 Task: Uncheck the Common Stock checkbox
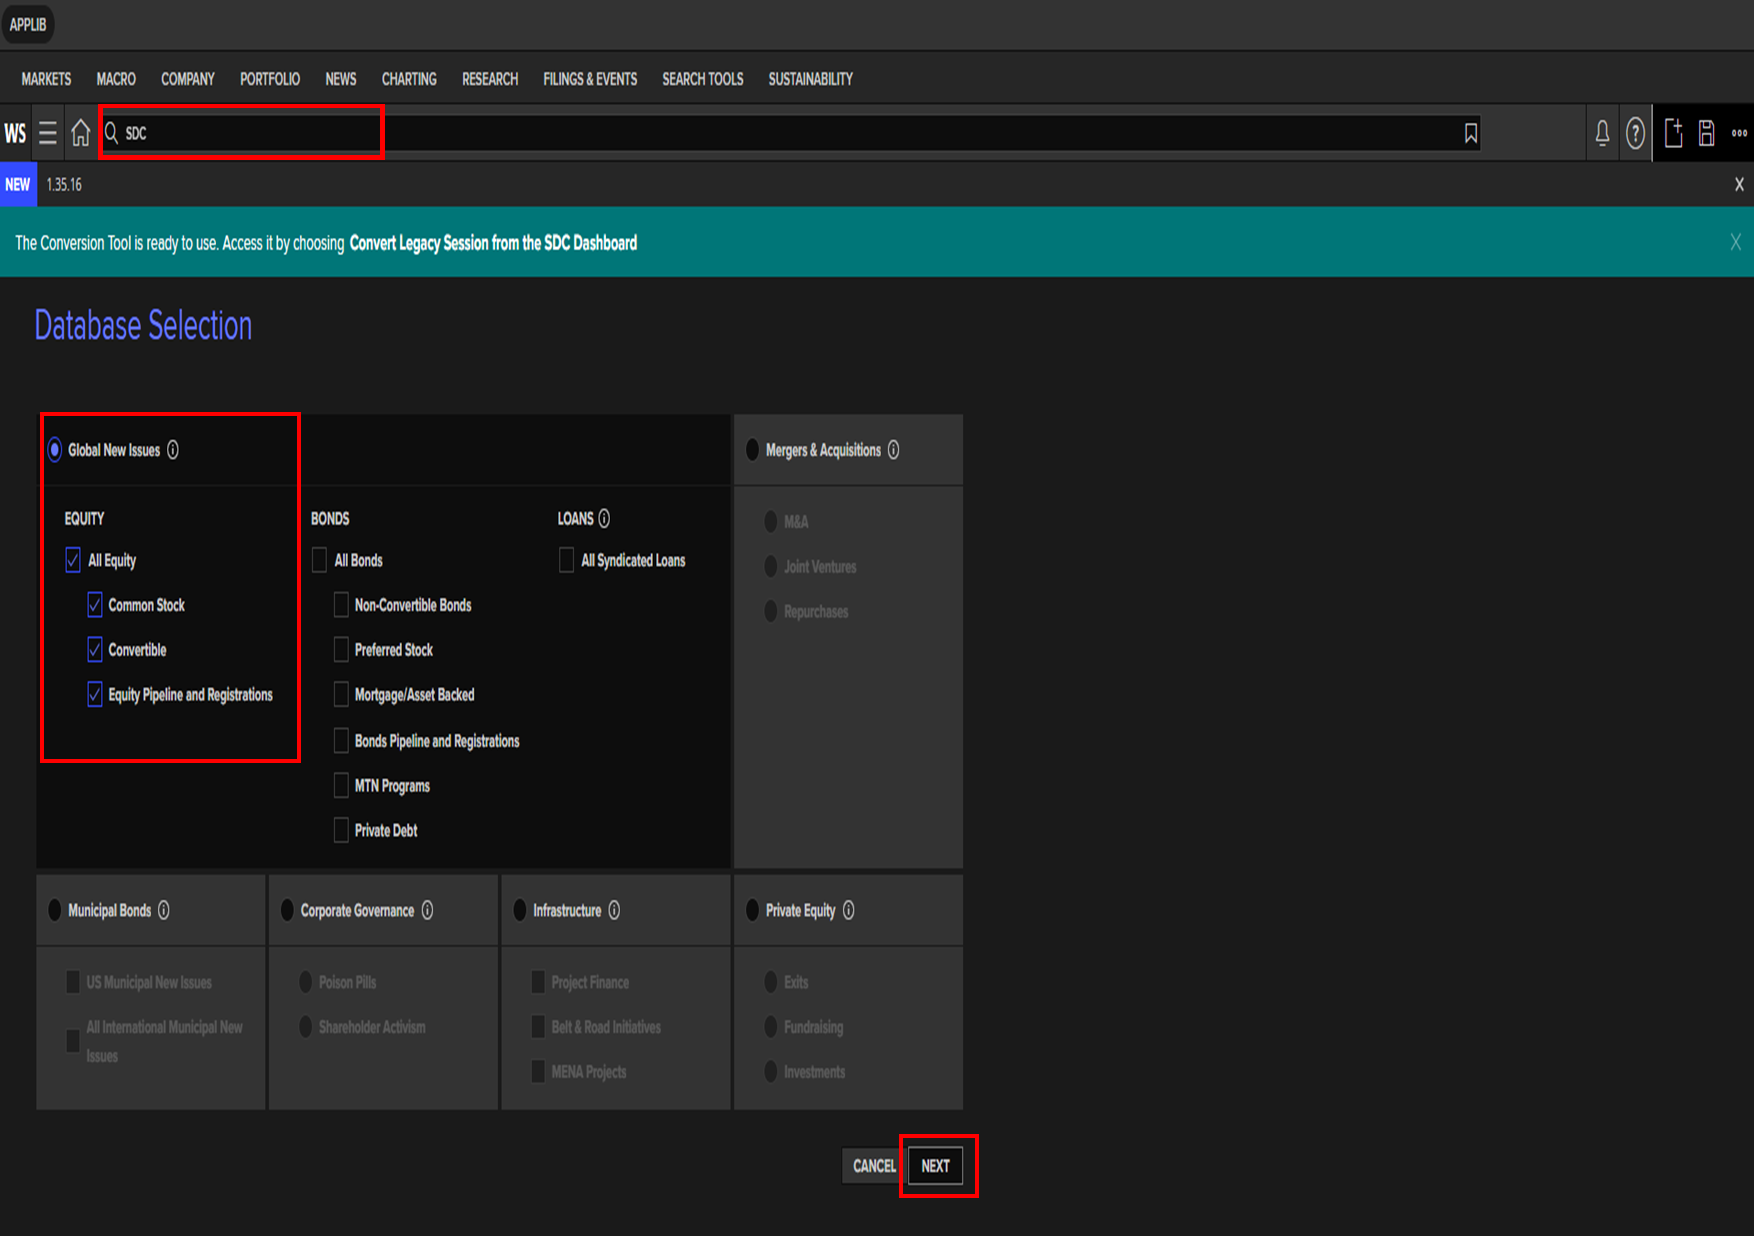tap(95, 605)
